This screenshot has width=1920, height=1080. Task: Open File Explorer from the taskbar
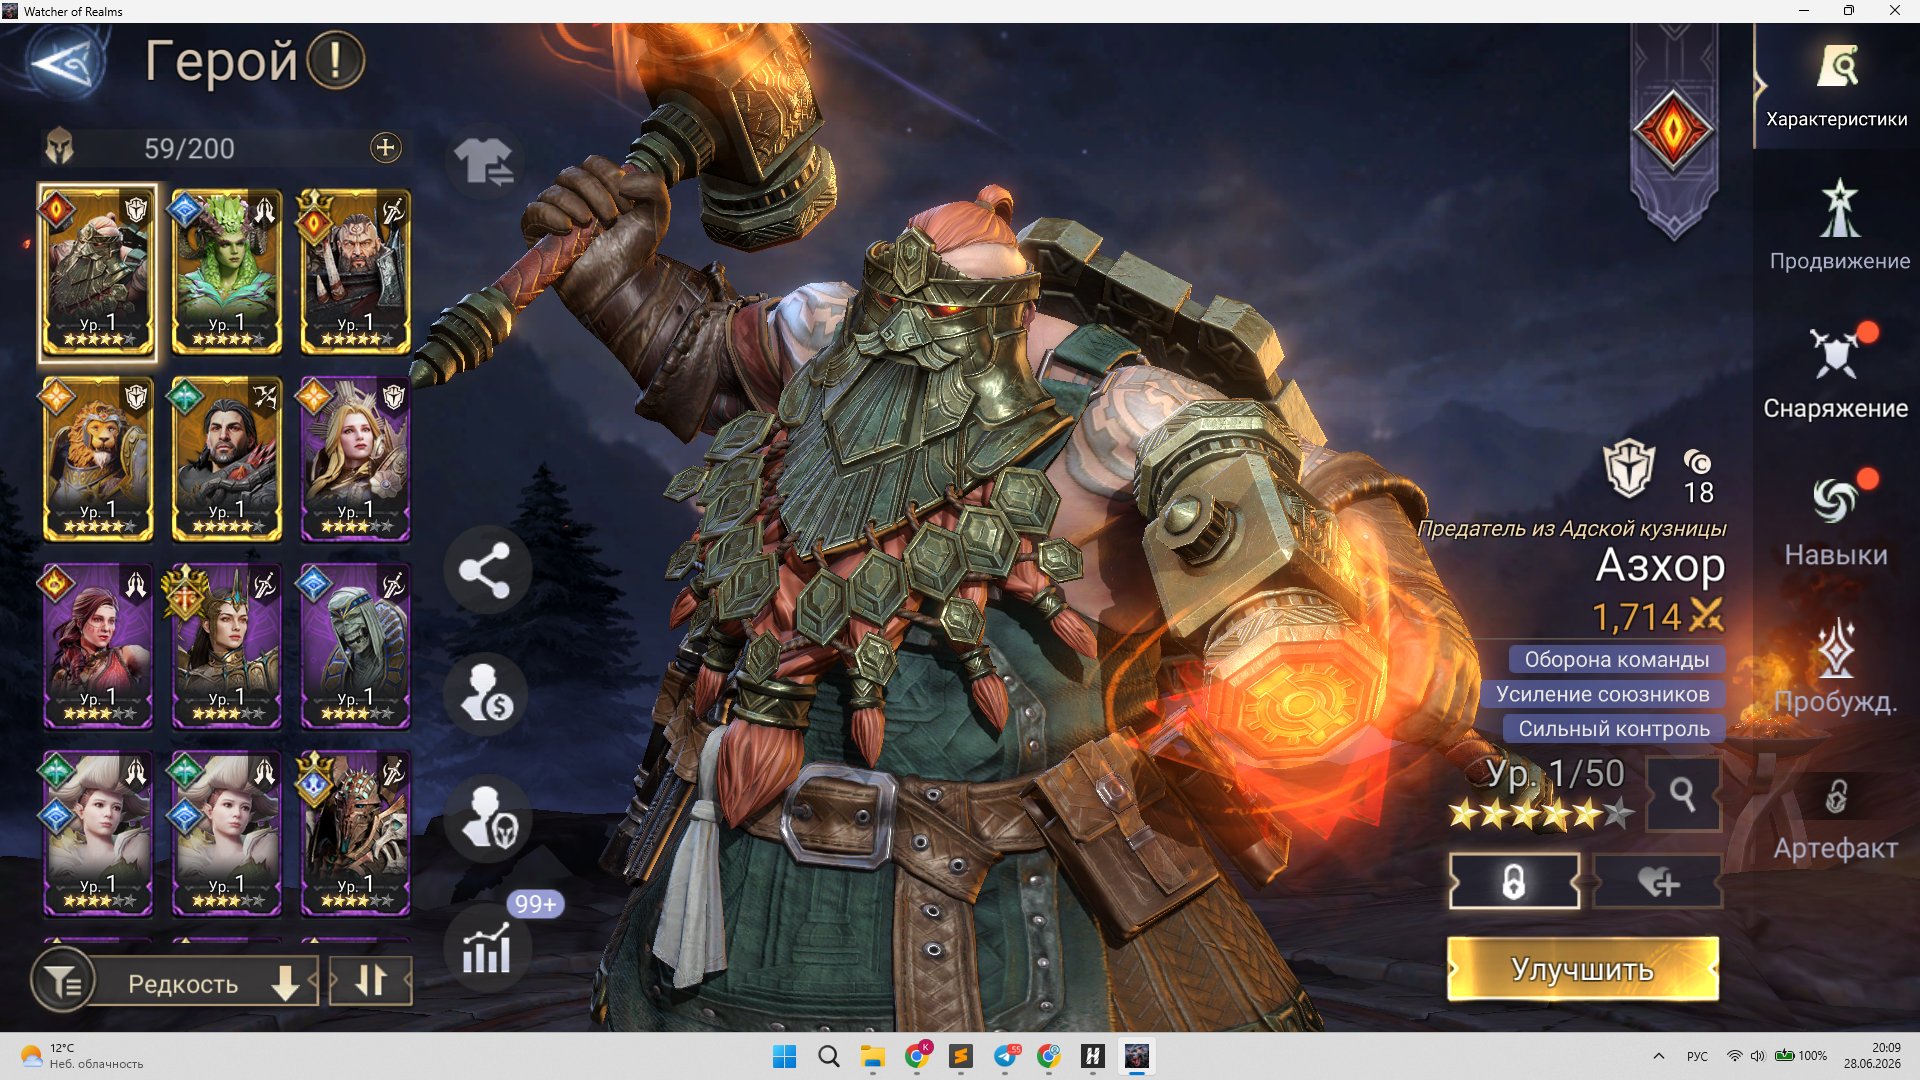click(x=873, y=1056)
